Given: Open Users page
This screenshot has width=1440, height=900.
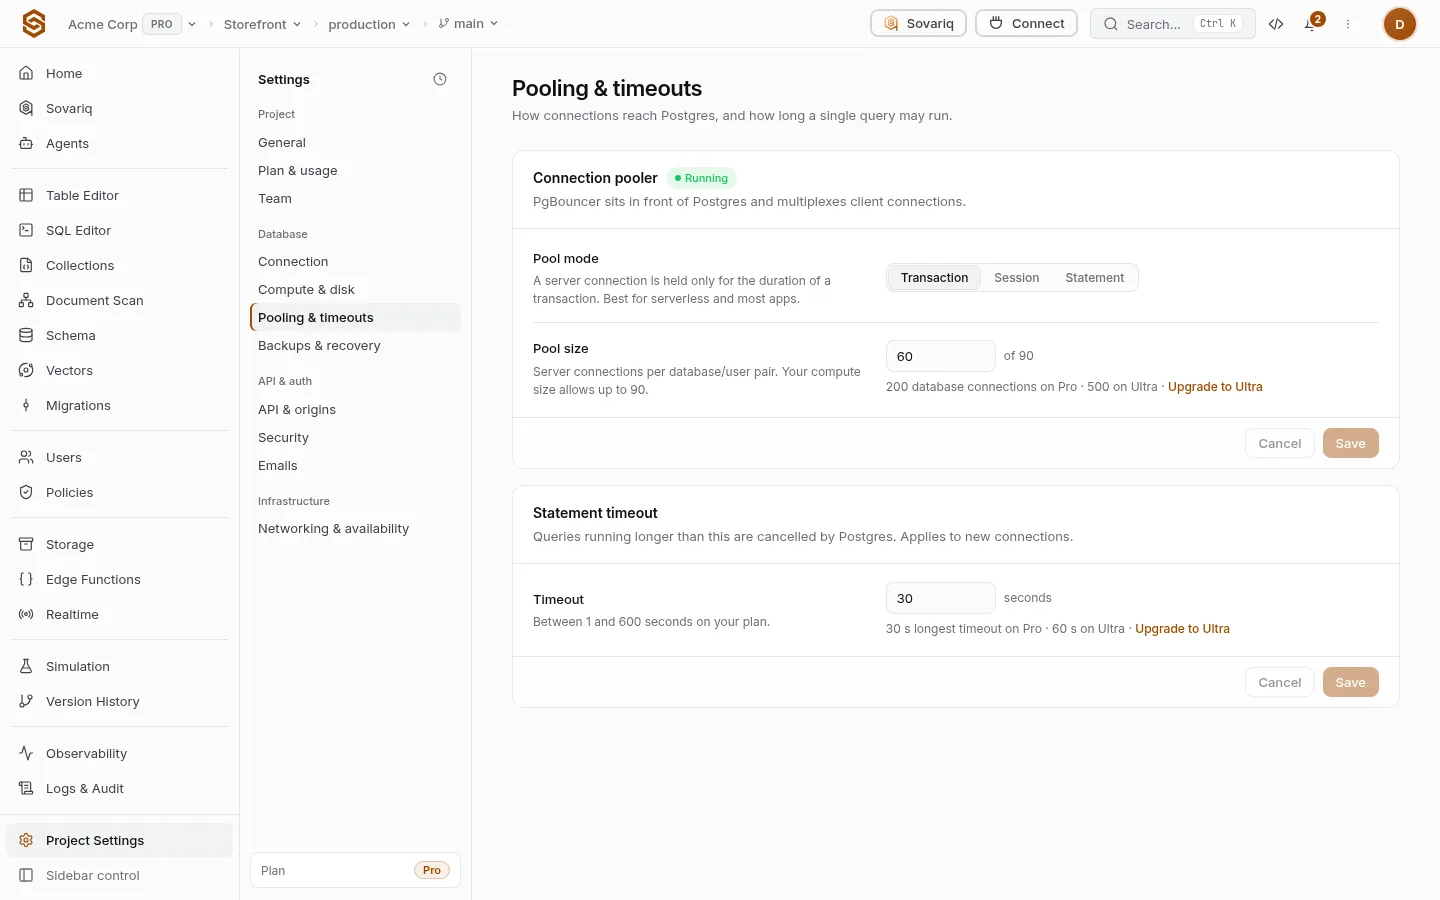Looking at the screenshot, I should [x=120, y=457].
